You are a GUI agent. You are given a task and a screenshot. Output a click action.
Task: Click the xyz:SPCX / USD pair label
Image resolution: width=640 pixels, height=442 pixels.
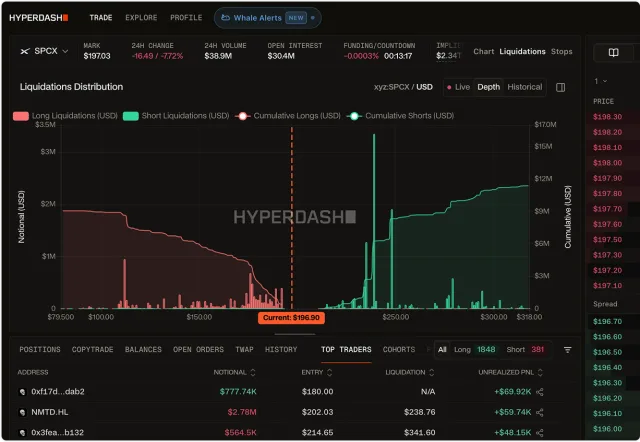click(x=403, y=87)
